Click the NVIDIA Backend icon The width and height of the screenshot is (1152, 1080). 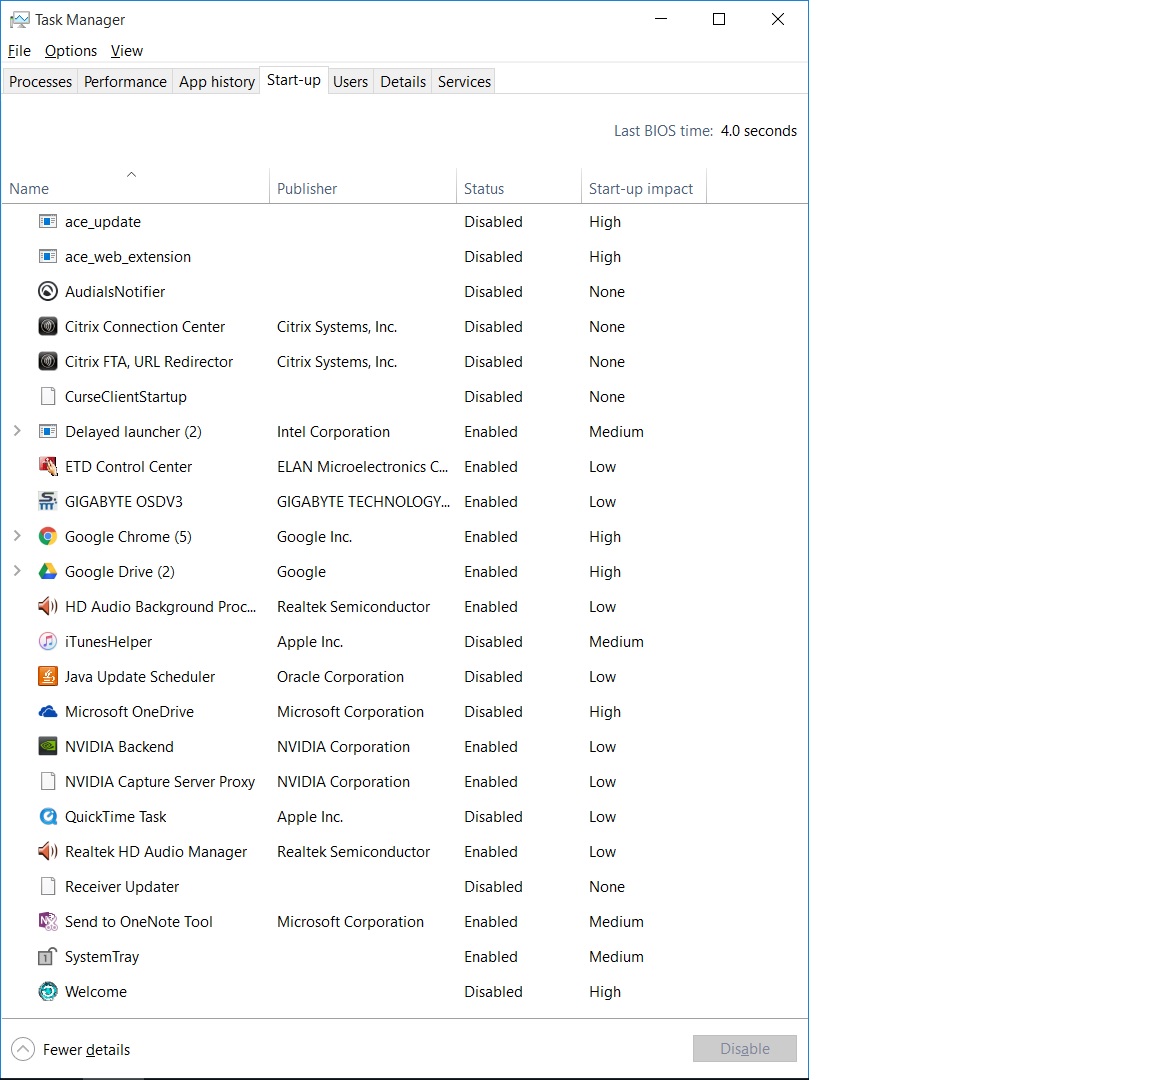[48, 747]
